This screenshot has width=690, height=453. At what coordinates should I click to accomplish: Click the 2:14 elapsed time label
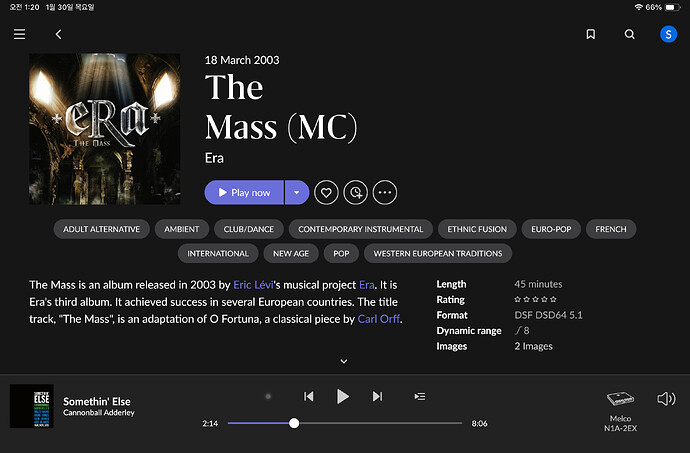210,424
